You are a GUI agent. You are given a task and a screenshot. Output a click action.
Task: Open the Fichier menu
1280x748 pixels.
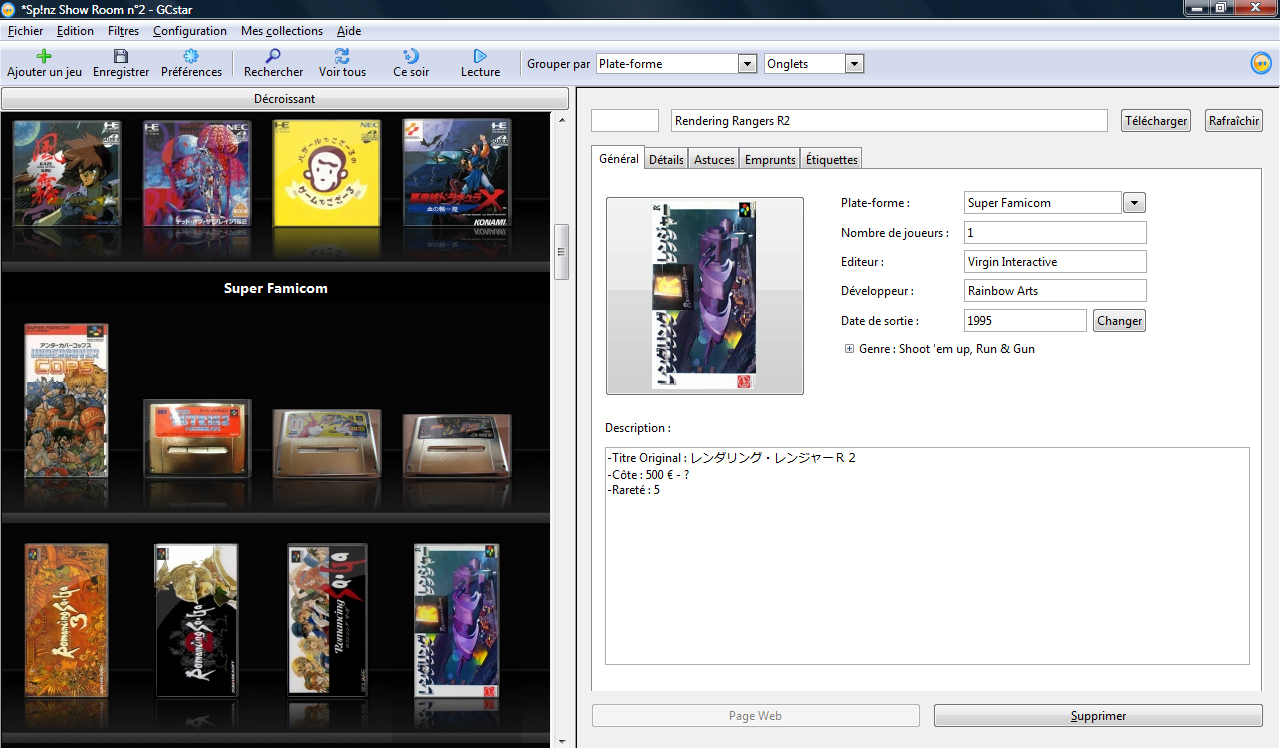(25, 31)
